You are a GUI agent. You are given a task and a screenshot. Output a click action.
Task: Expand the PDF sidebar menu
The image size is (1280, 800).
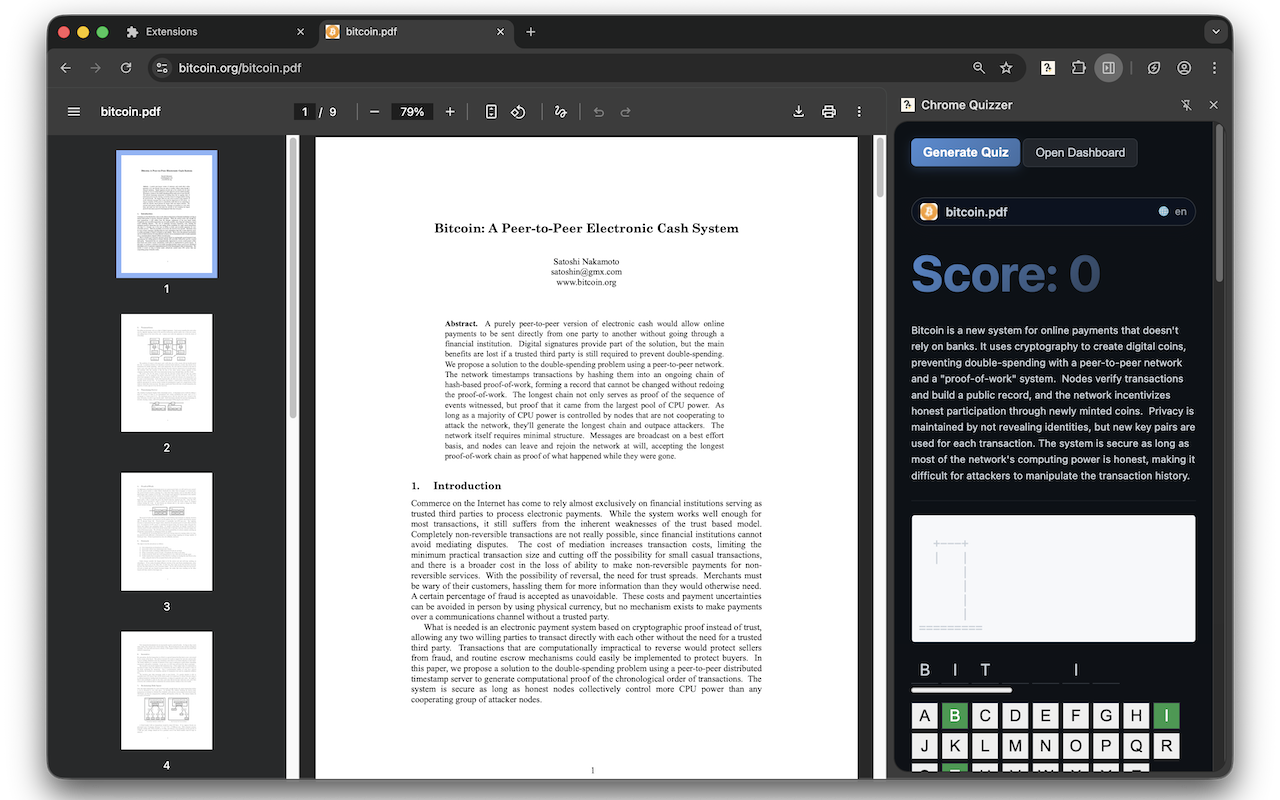click(x=73, y=111)
